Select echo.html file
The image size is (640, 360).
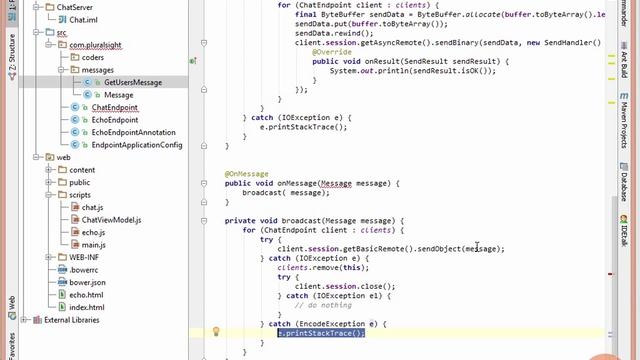point(86,295)
